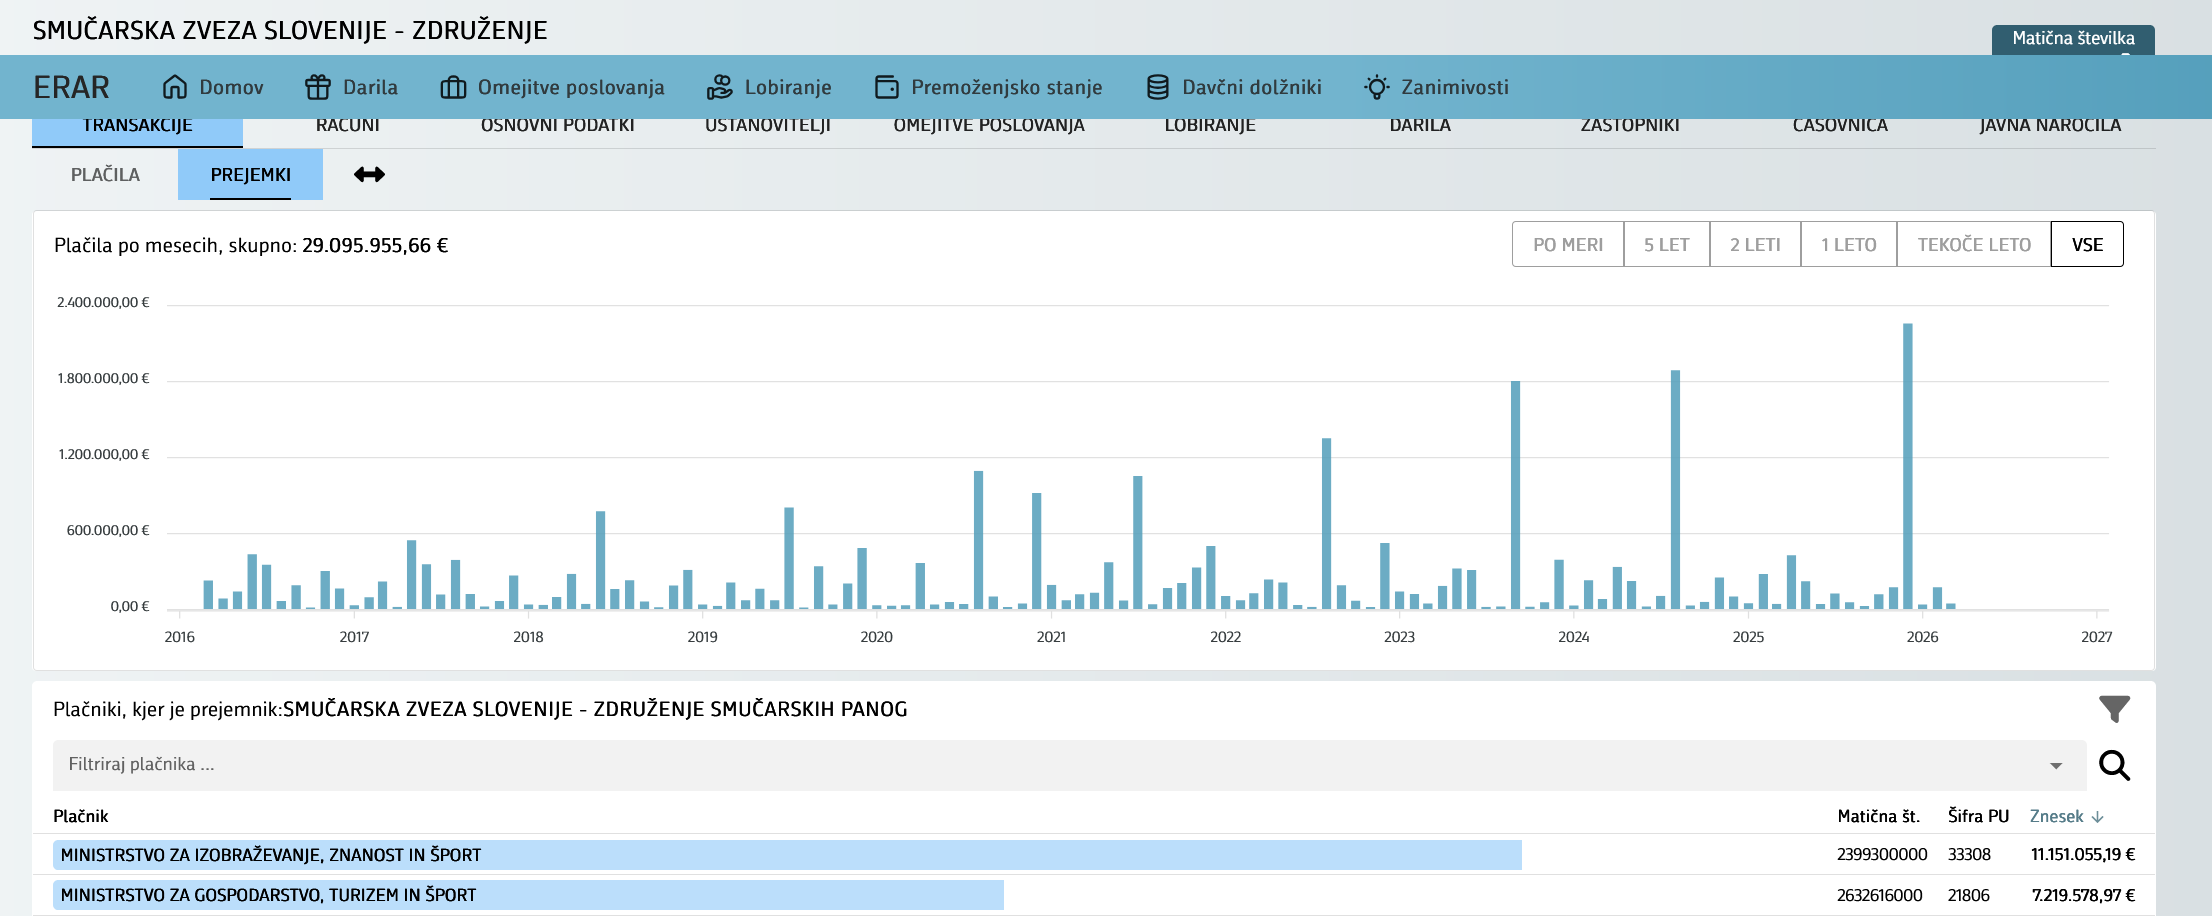Screen dimensions: 2212x916
Task: Switch to the PLAČILA tab
Action: [x=105, y=175]
